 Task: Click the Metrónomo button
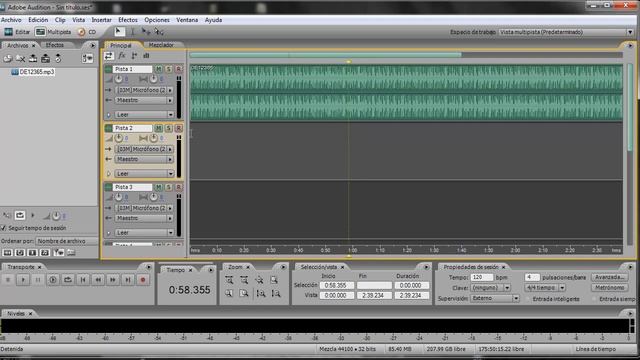[x=609, y=288]
